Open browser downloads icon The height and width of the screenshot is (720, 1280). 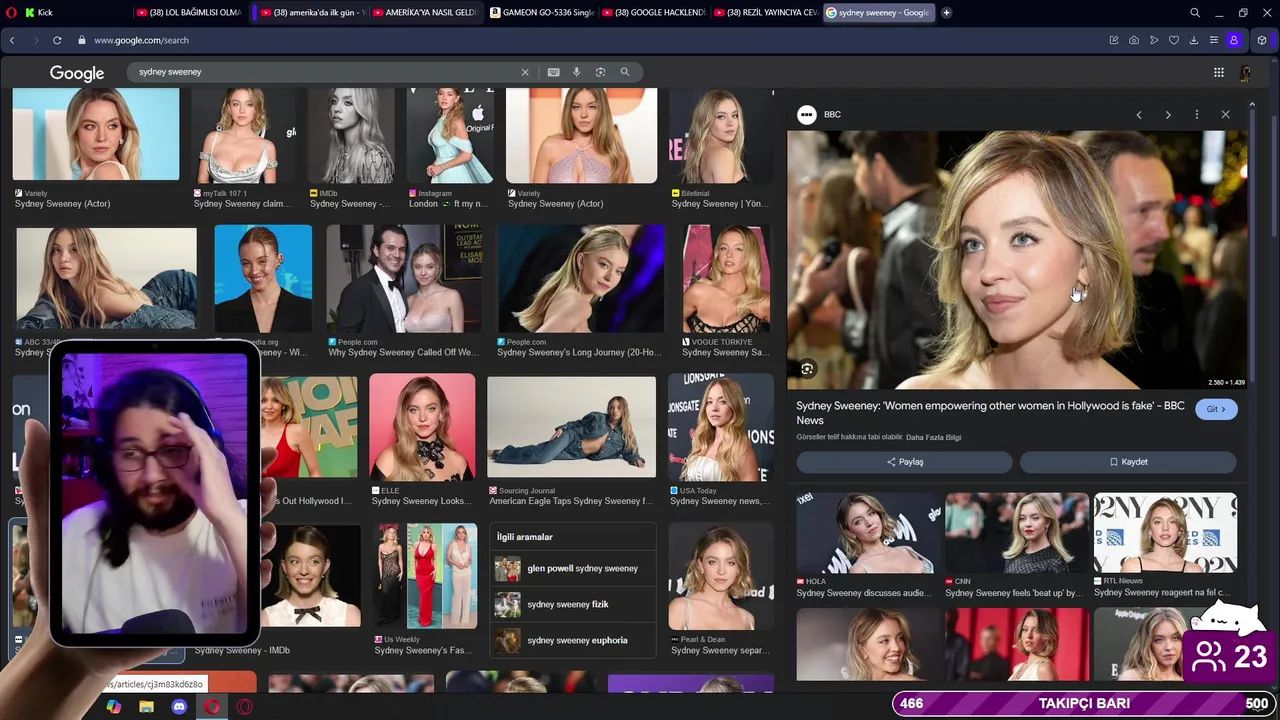click(x=1193, y=40)
